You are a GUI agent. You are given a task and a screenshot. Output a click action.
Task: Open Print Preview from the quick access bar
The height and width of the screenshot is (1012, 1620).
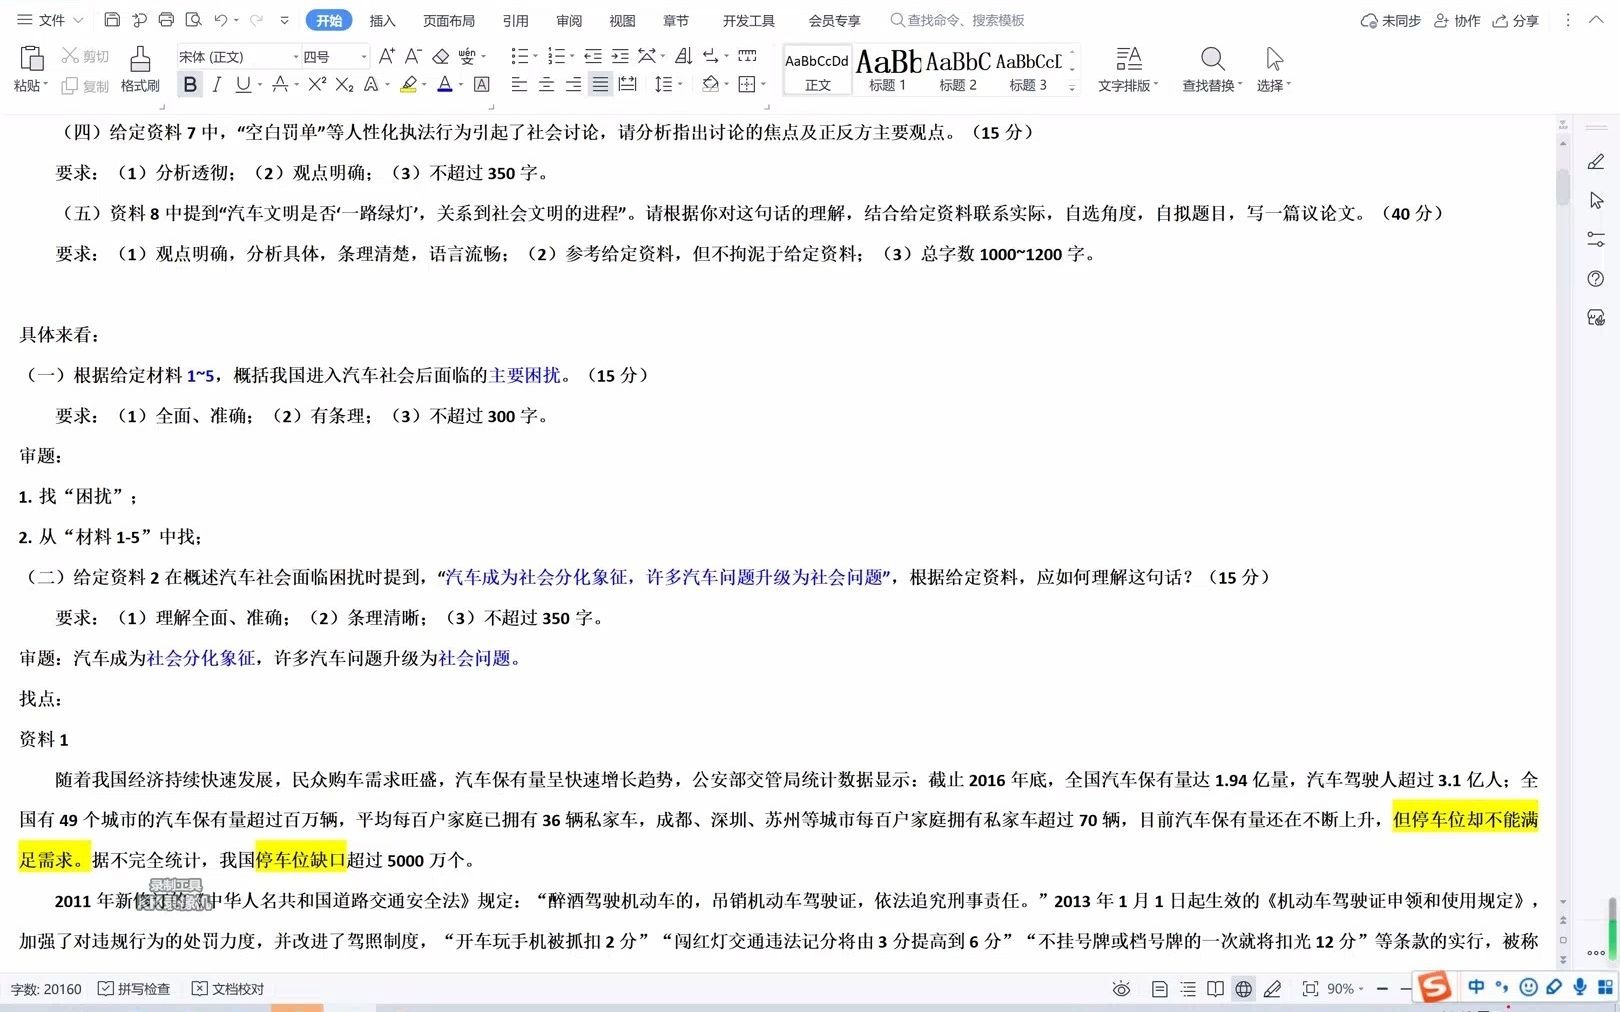pos(193,20)
